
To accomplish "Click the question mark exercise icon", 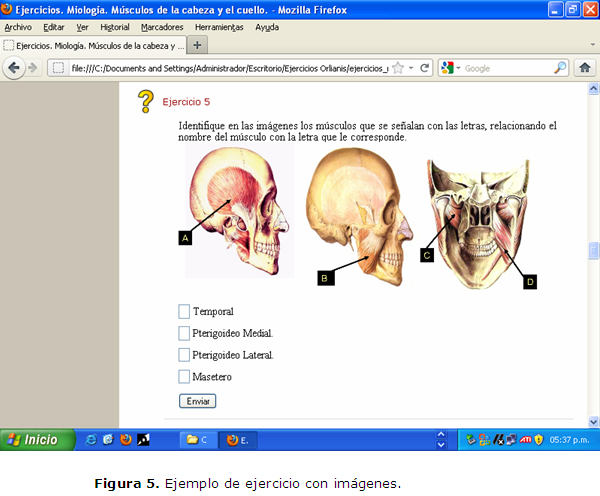I will click(147, 101).
